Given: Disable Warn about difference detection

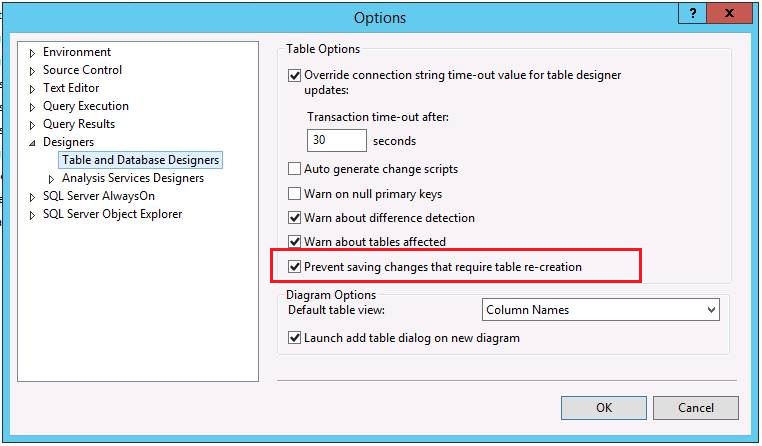Looking at the screenshot, I should pos(294,217).
